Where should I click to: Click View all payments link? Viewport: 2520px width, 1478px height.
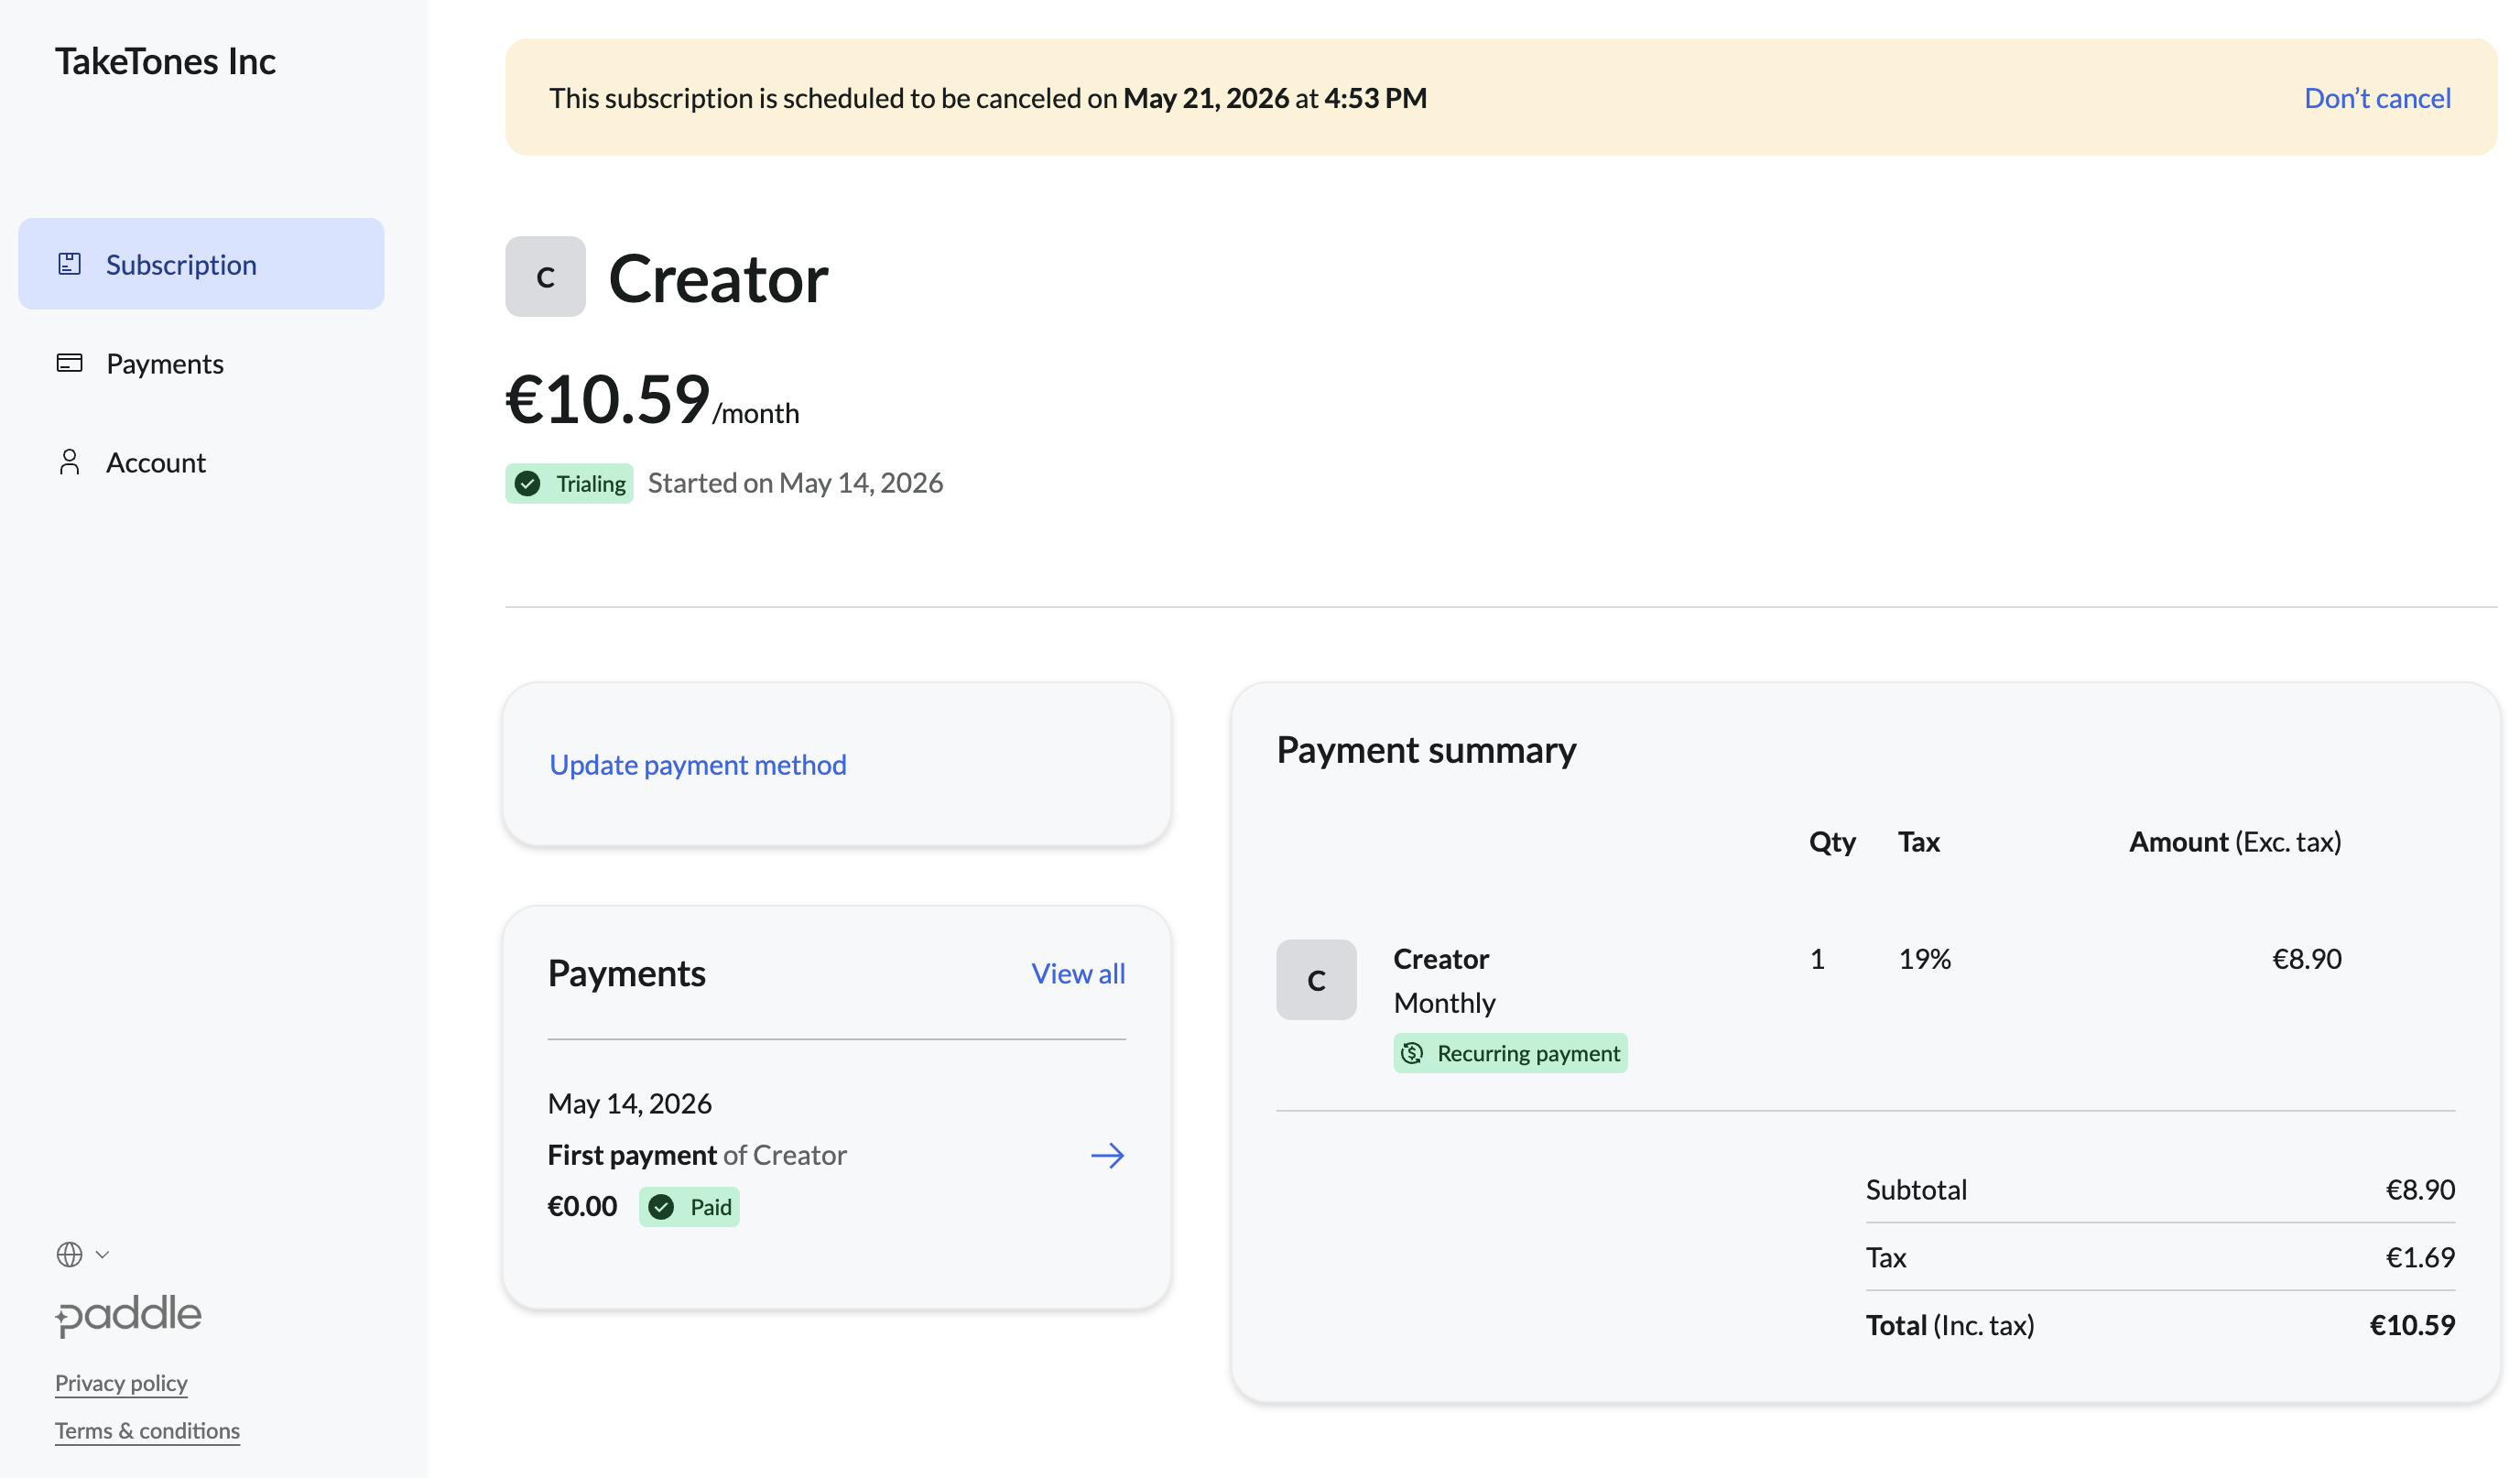tap(1078, 974)
